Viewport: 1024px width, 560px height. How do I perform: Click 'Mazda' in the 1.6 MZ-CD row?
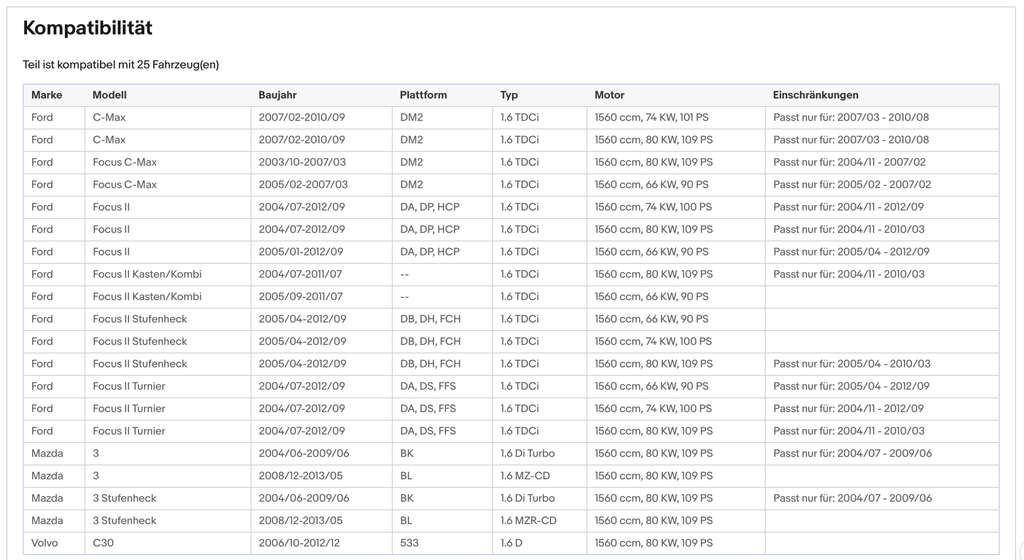47,476
